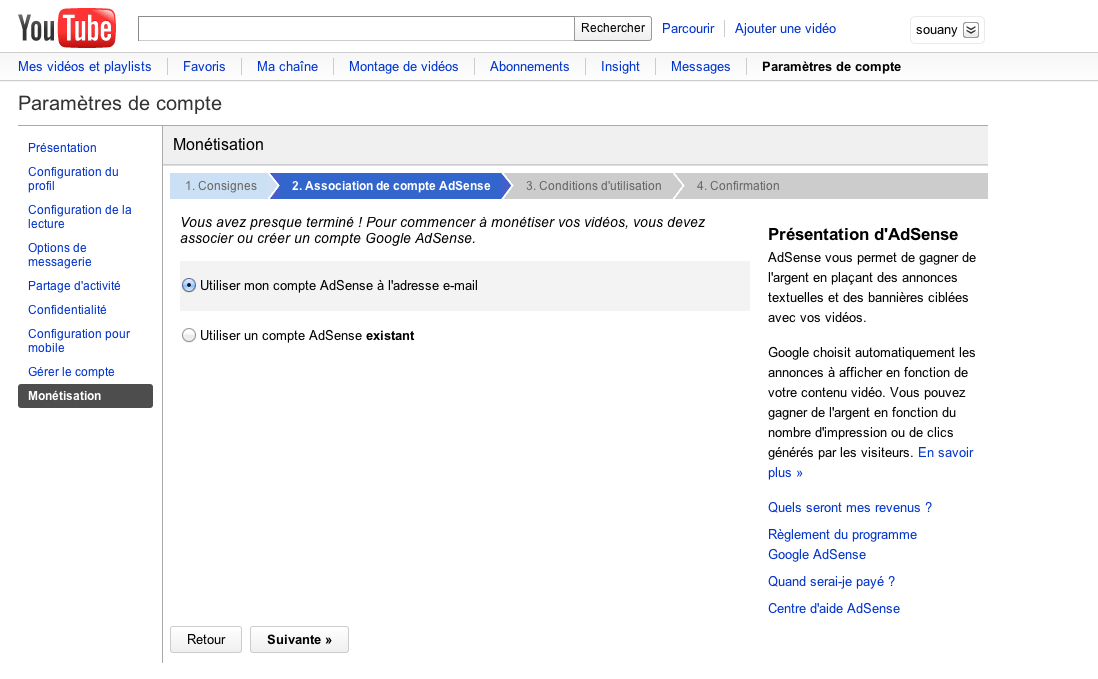Open Présentation in the sidebar
This screenshot has height=679, width=1098.
coord(62,148)
